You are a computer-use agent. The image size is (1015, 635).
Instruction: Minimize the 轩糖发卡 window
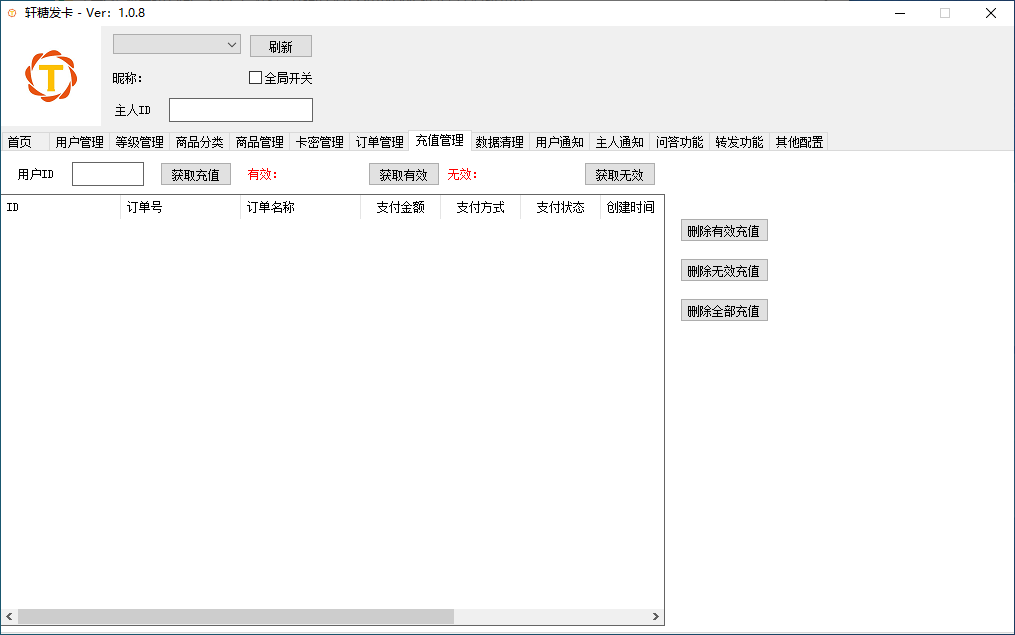[x=900, y=13]
